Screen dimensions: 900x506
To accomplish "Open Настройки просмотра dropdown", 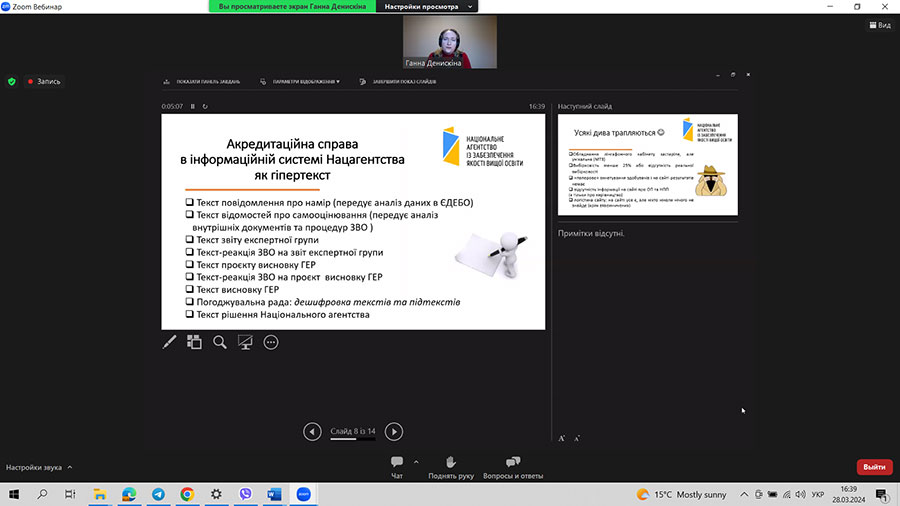I will tap(427, 6).
